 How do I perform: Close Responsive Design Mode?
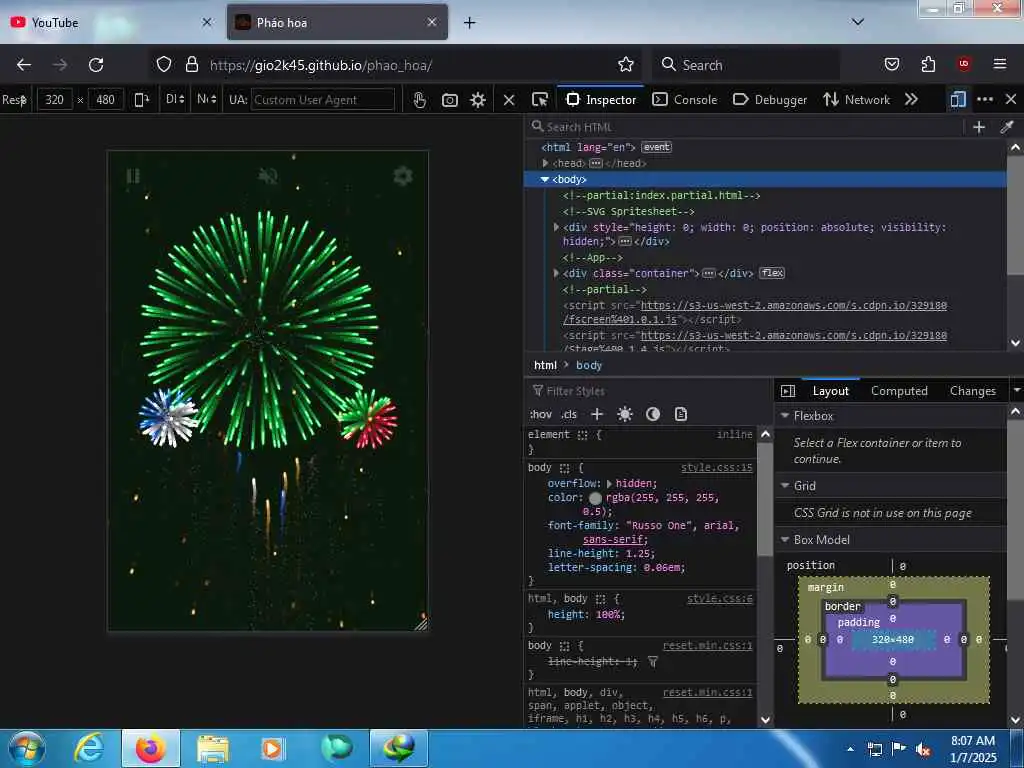pyautogui.click(x=509, y=100)
